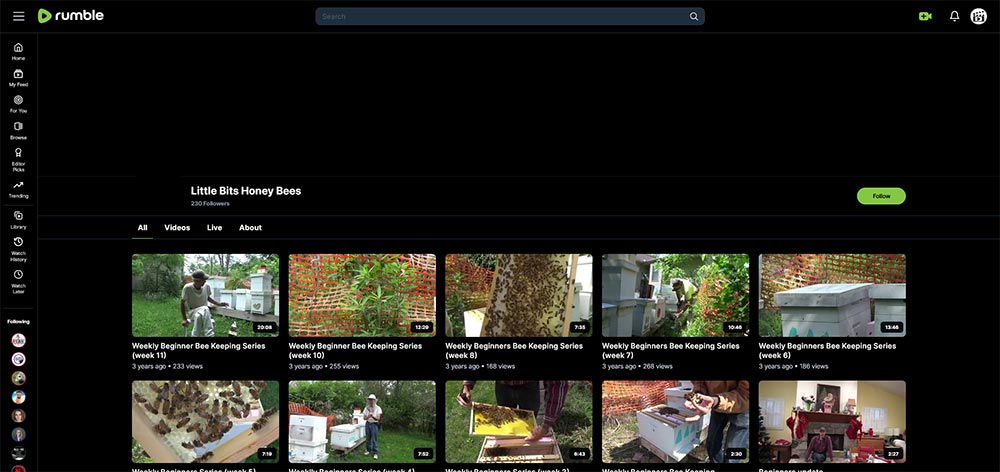Viewport: 1000px width, 472px height.
Task: Click the 230 Followers link
Action: [x=210, y=203]
